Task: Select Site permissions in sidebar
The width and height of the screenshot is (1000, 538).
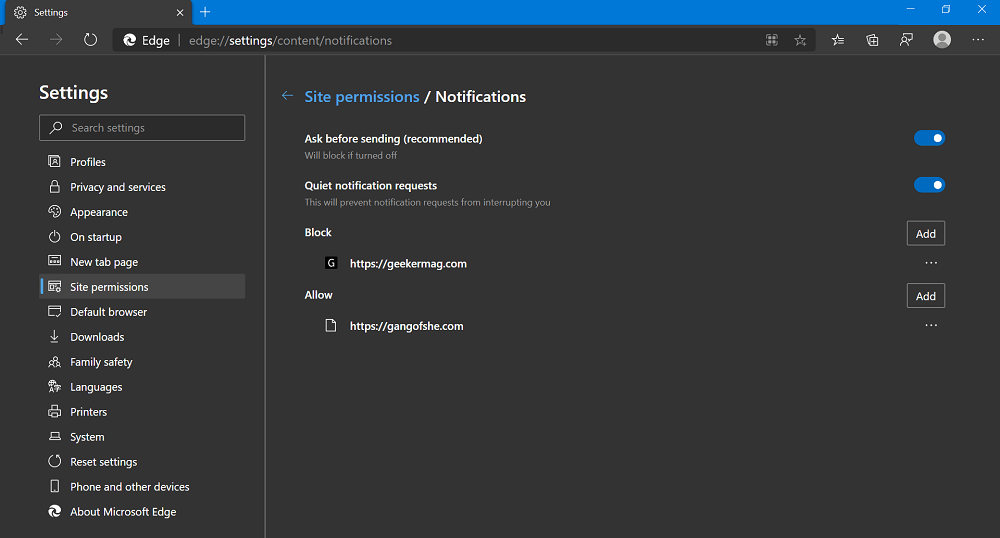Action: click(x=142, y=286)
